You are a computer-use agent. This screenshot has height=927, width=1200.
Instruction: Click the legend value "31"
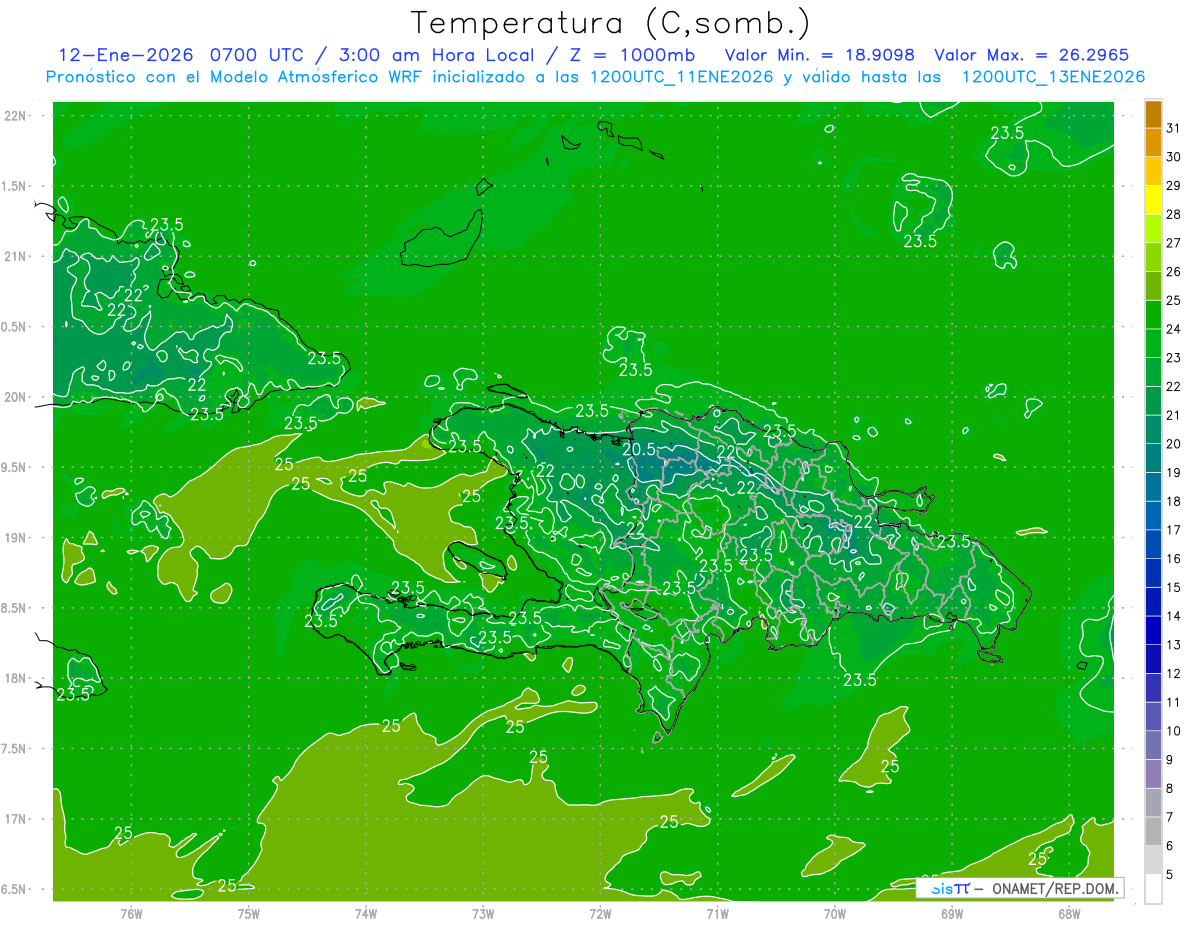click(1174, 128)
